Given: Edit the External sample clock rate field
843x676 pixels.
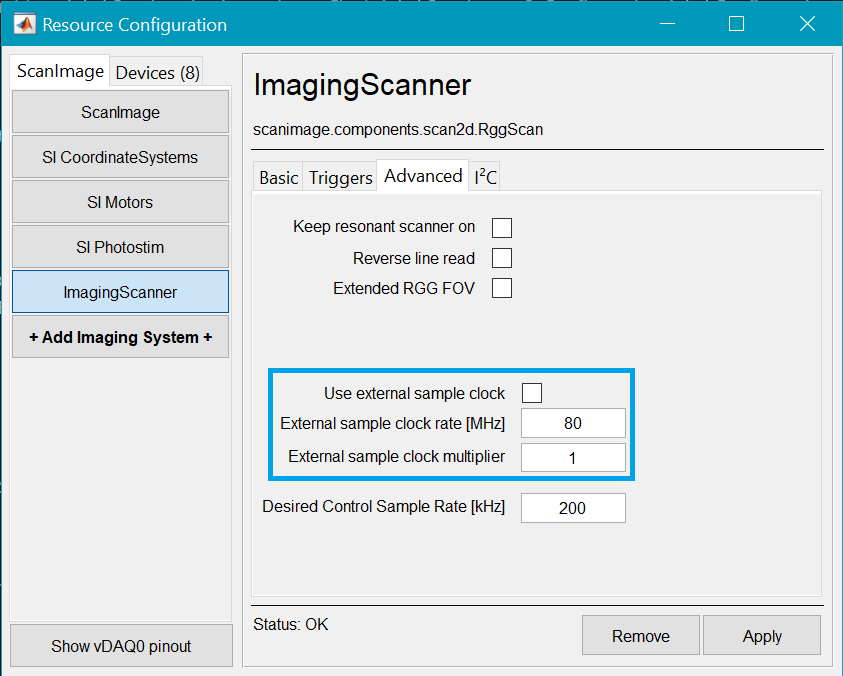Looking at the screenshot, I should [x=573, y=423].
